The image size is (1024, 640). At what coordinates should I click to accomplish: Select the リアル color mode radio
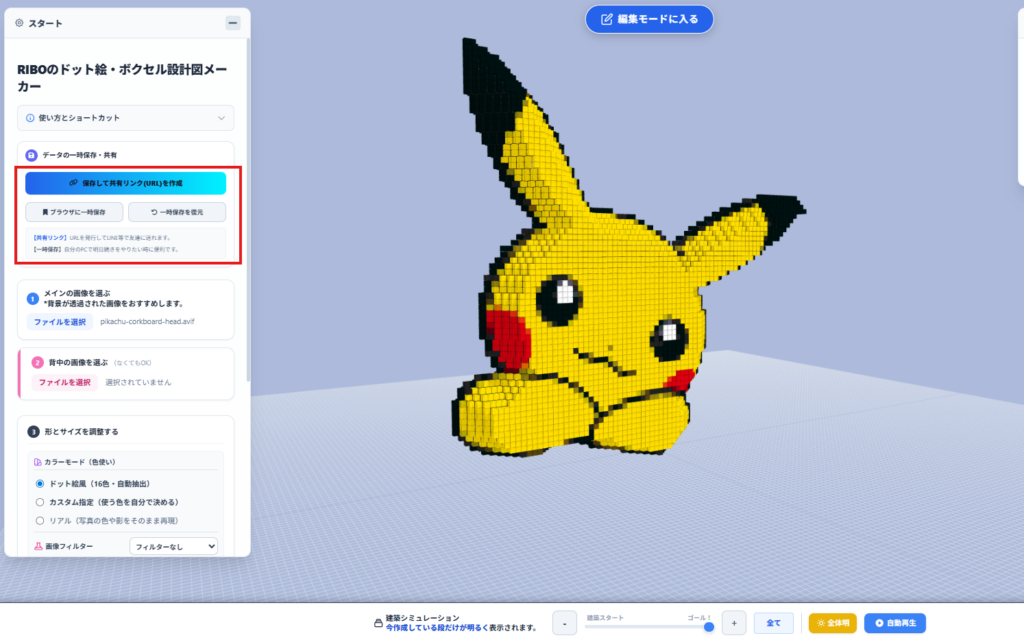40,521
